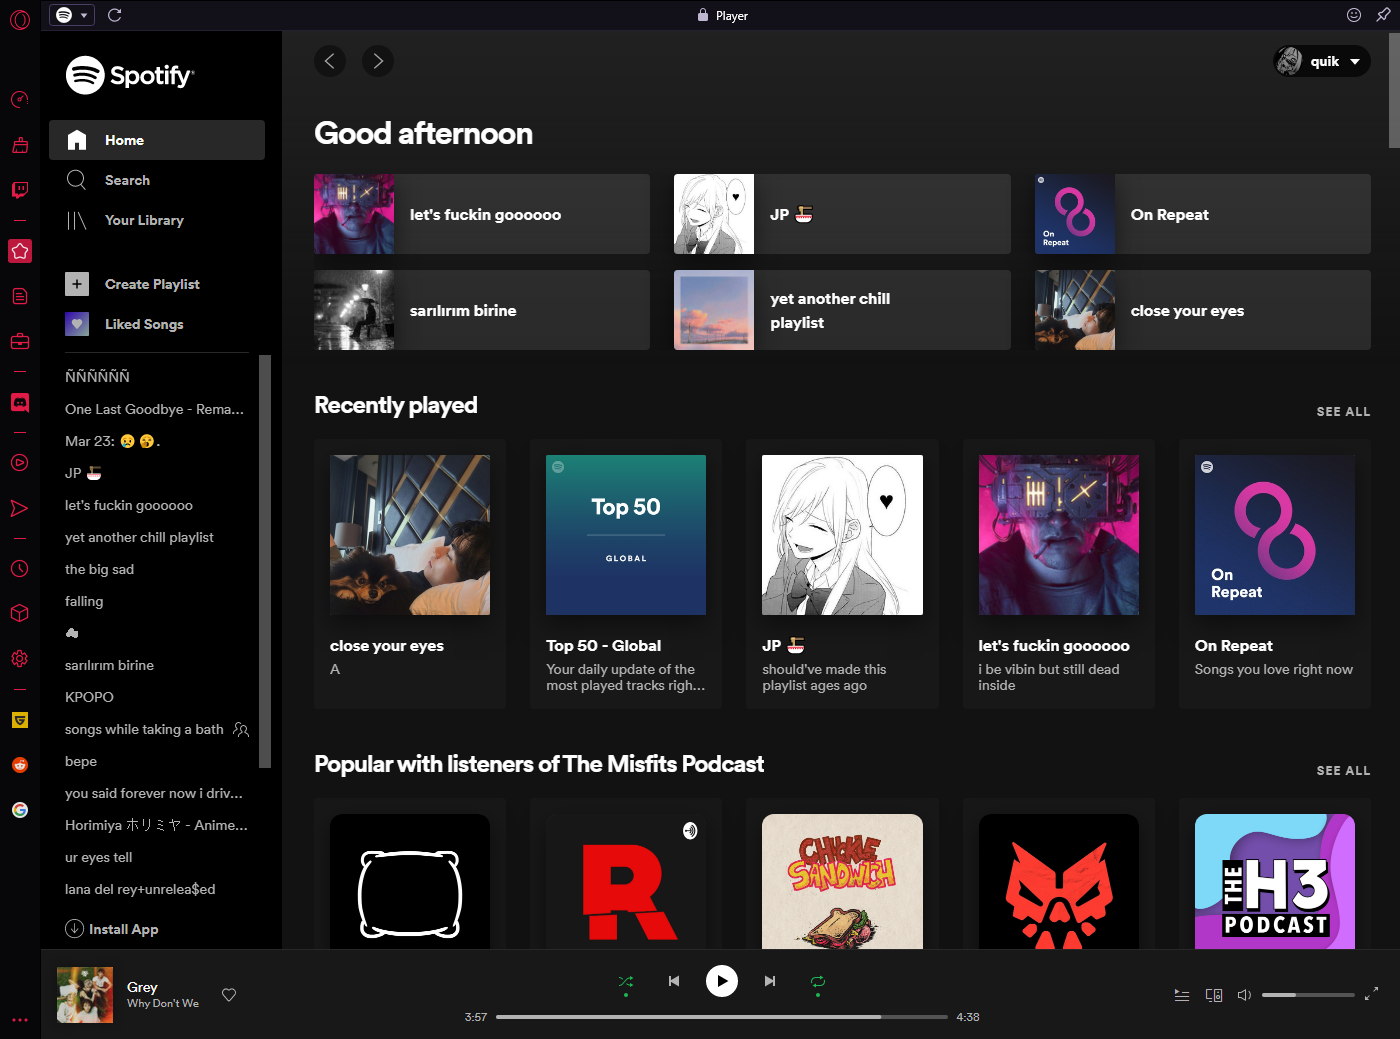
Task: Open GX Control speedometer icon
Action: [20, 100]
